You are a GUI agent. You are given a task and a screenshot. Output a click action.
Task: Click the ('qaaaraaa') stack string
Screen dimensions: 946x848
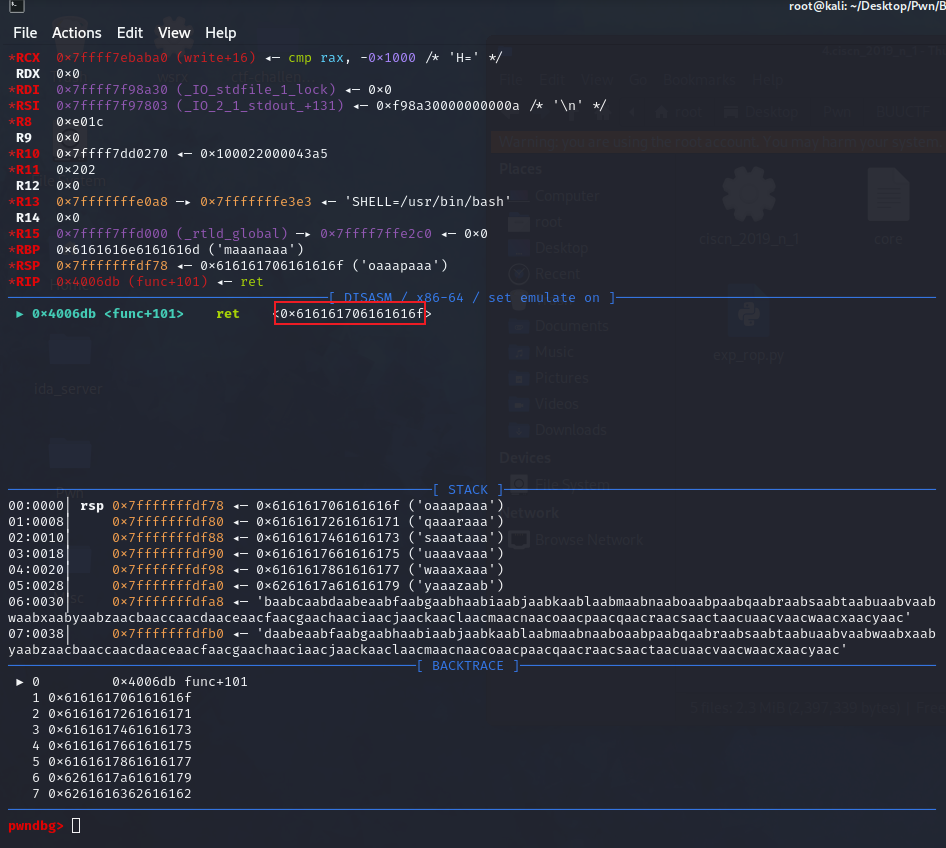(456, 522)
